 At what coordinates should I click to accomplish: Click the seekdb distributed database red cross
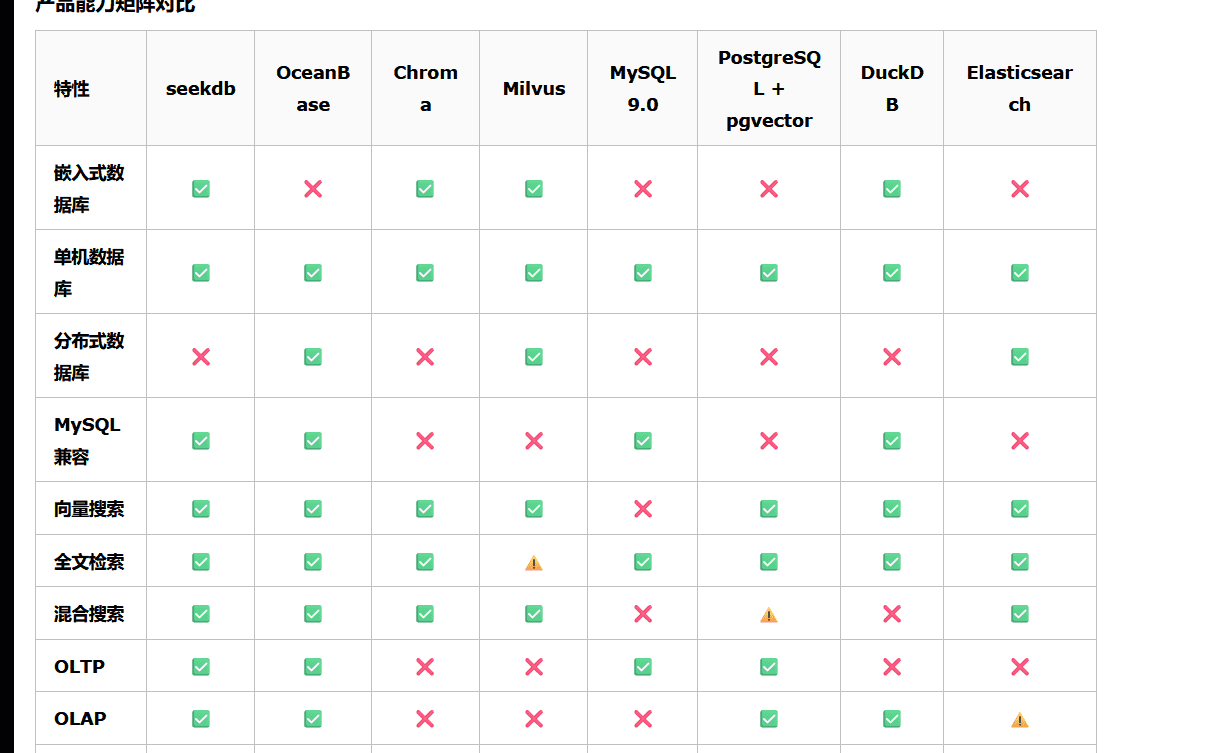201,357
